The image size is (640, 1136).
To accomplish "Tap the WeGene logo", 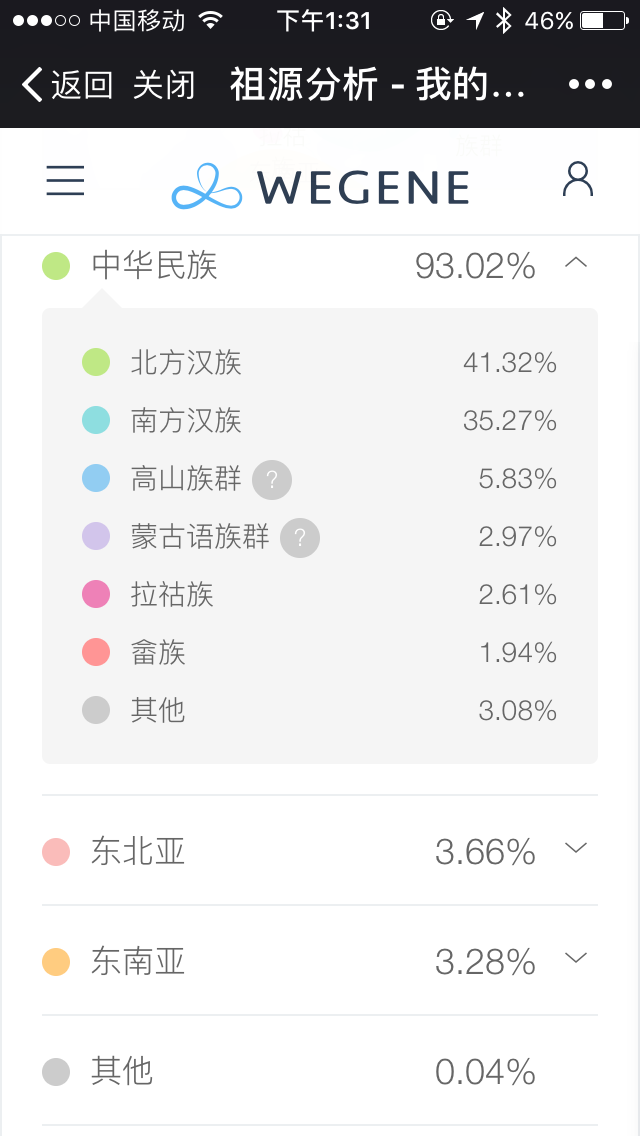I will click(x=320, y=186).
